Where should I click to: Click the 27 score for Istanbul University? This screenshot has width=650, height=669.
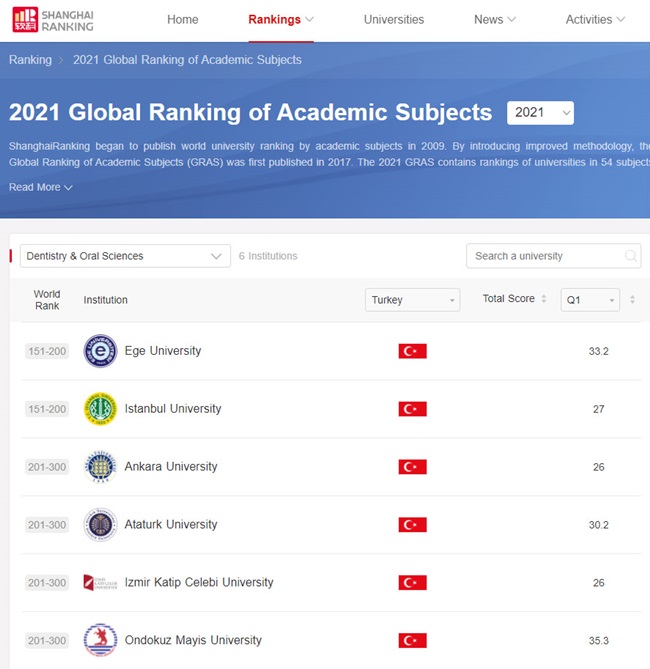click(599, 409)
